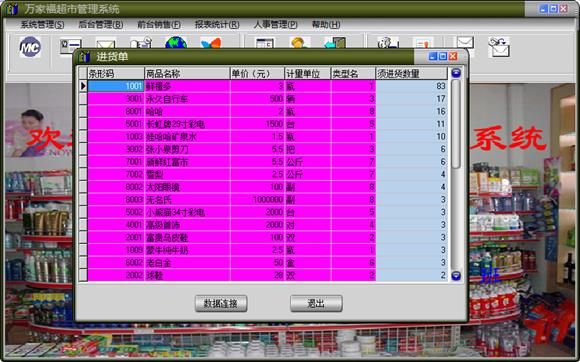The height and width of the screenshot is (362, 580).
Task: Click the scroll down button of the grid
Action: tap(456, 275)
